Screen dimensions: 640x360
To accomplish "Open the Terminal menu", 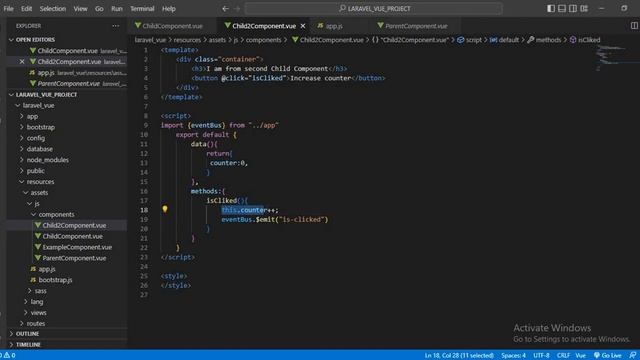I will coord(142,9).
